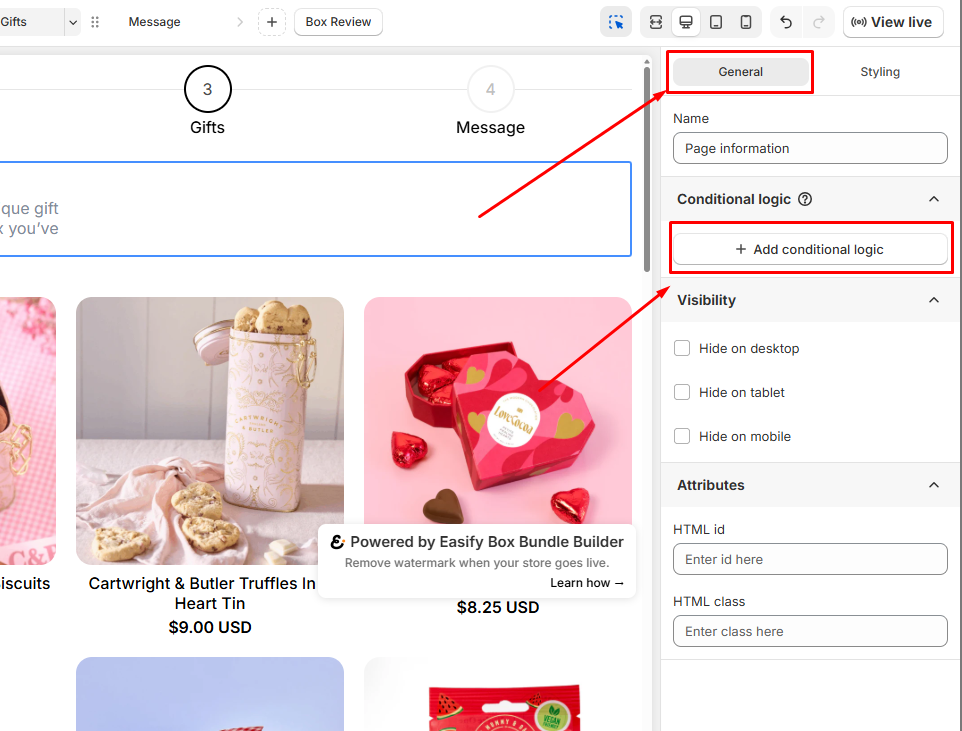Collapse the Conditional logic section
Image resolution: width=962 pixels, height=731 pixels.
coord(933,199)
